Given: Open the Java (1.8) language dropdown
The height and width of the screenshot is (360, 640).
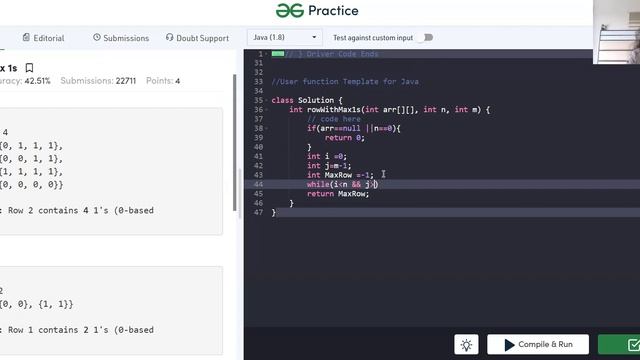Looking at the screenshot, I should tap(284, 38).
